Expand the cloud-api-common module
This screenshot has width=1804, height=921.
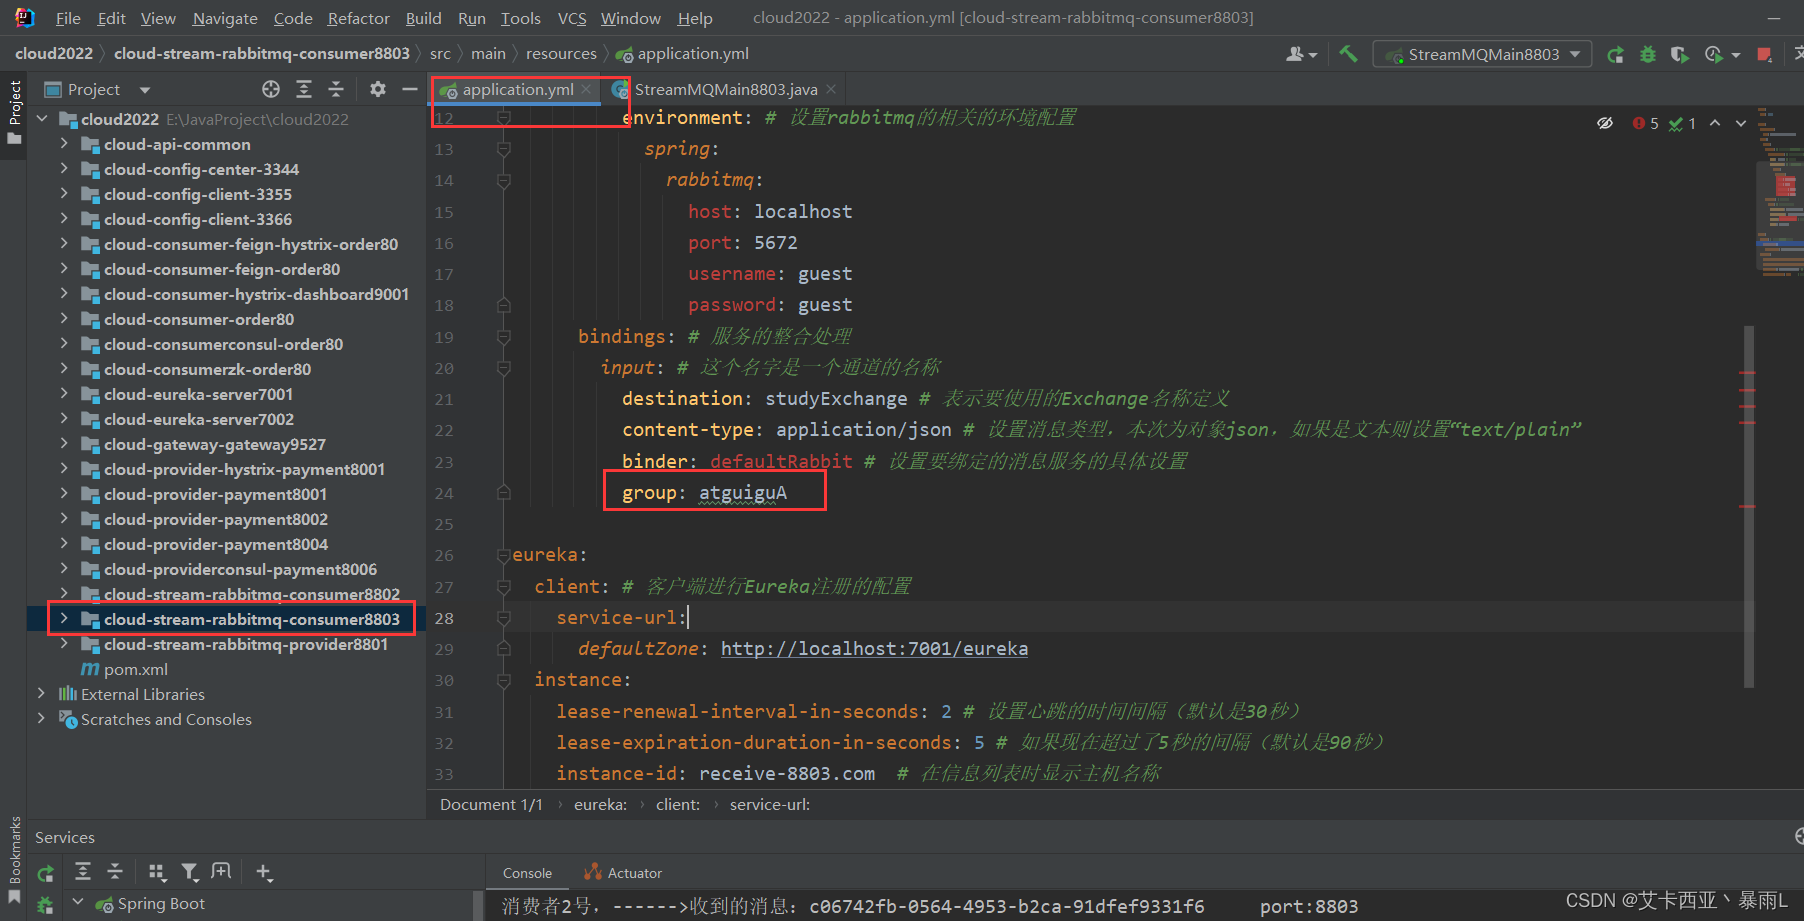(65, 144)
